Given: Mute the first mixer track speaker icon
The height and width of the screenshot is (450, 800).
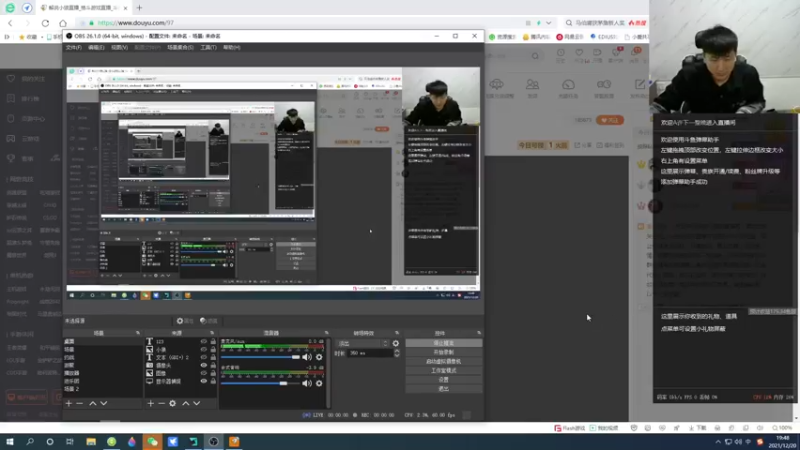Looking at the screenshot, I should [x=307, y=357].
